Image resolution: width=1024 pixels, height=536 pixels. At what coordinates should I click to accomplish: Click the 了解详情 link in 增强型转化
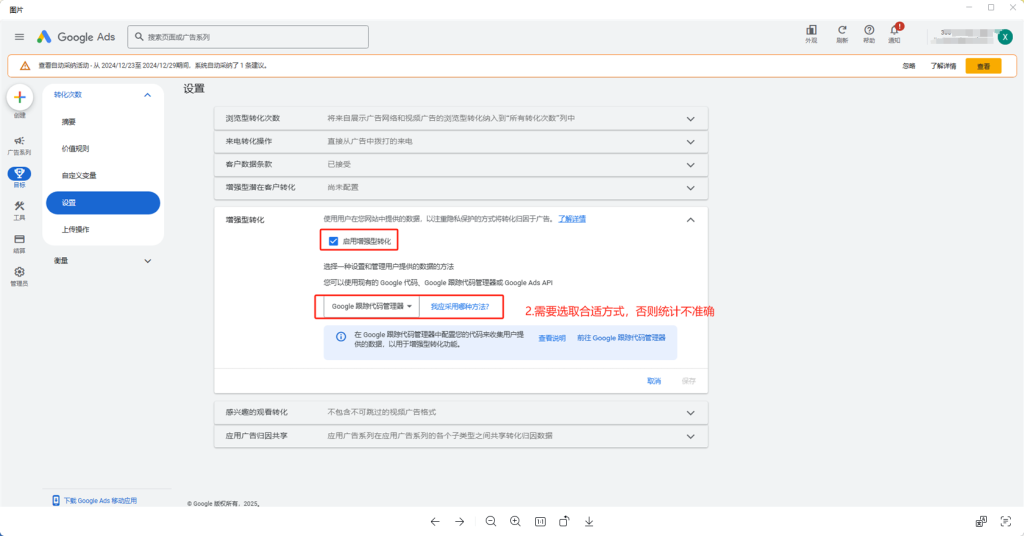pyautogui.click(x=572, y=219)
